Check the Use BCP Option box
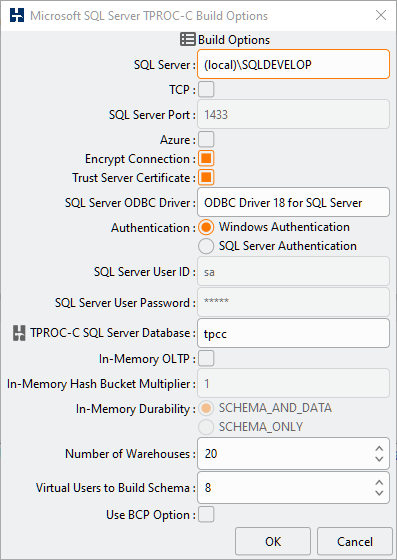 (206, 514)
